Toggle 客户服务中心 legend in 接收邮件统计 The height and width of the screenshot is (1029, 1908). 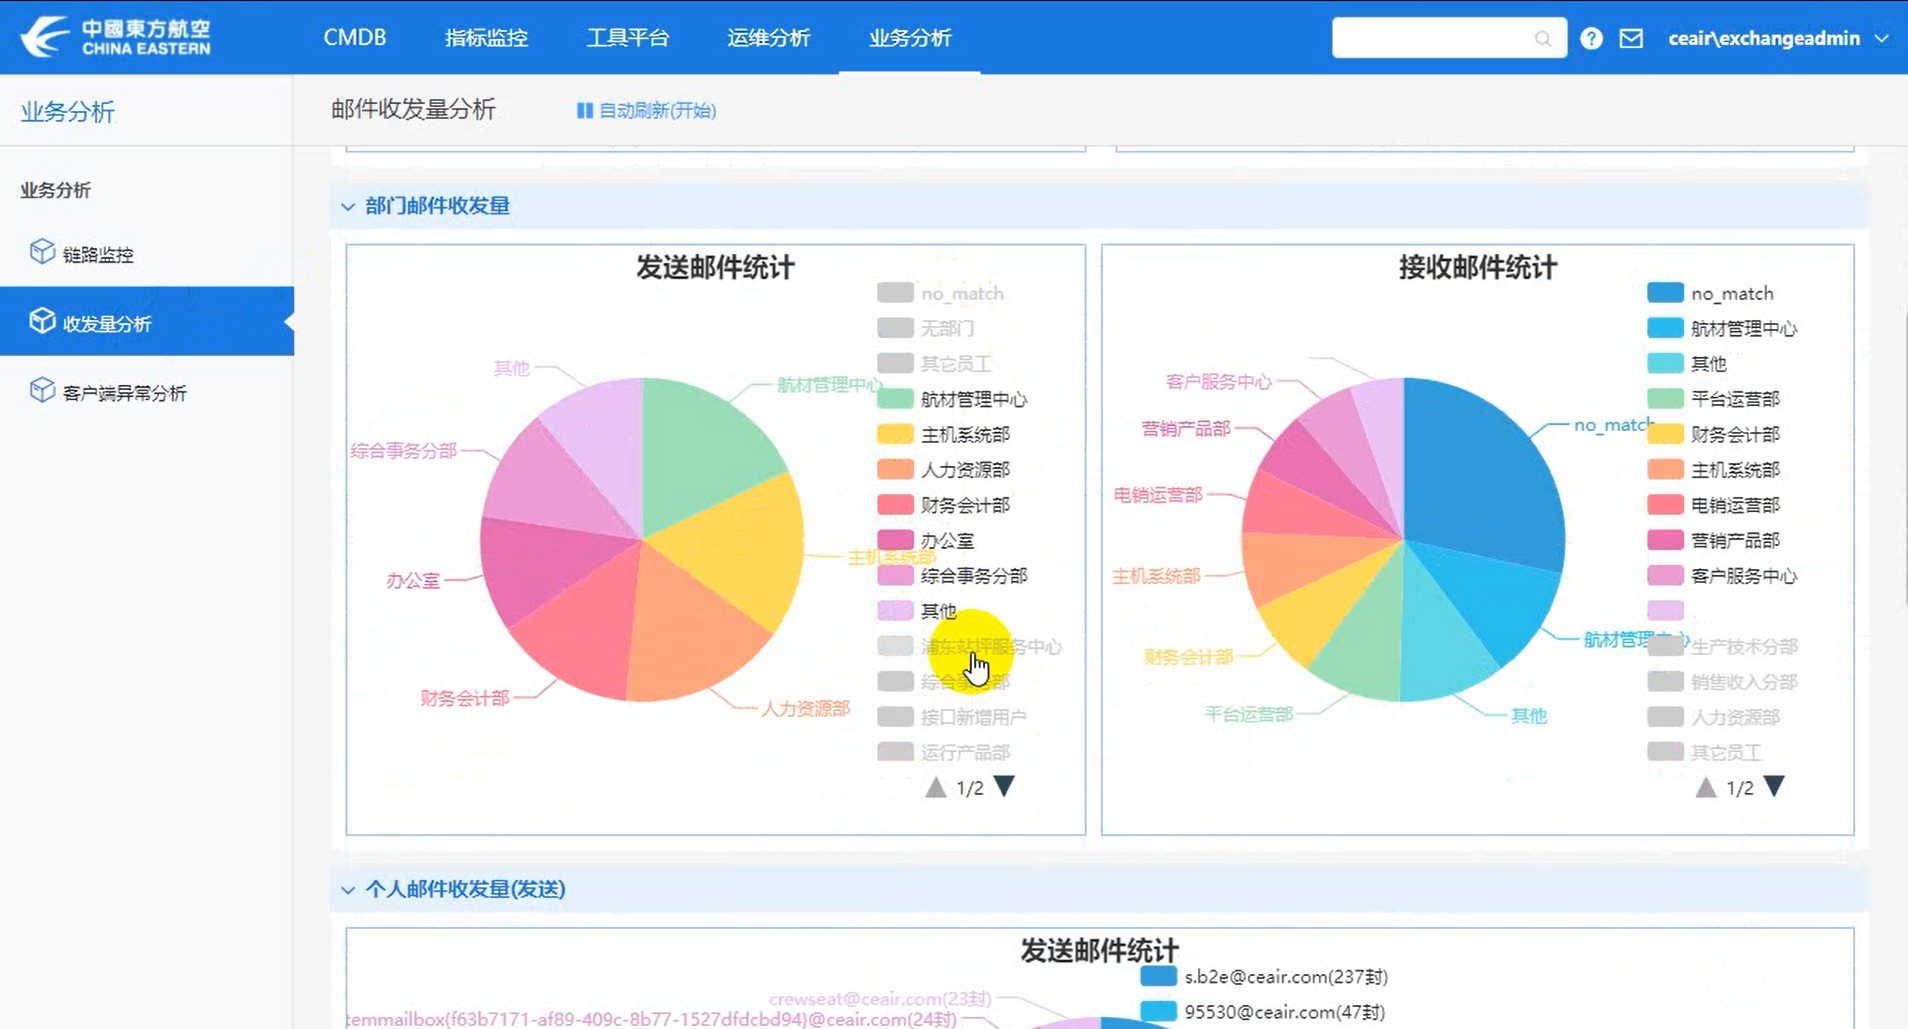tap(1722, 575)
